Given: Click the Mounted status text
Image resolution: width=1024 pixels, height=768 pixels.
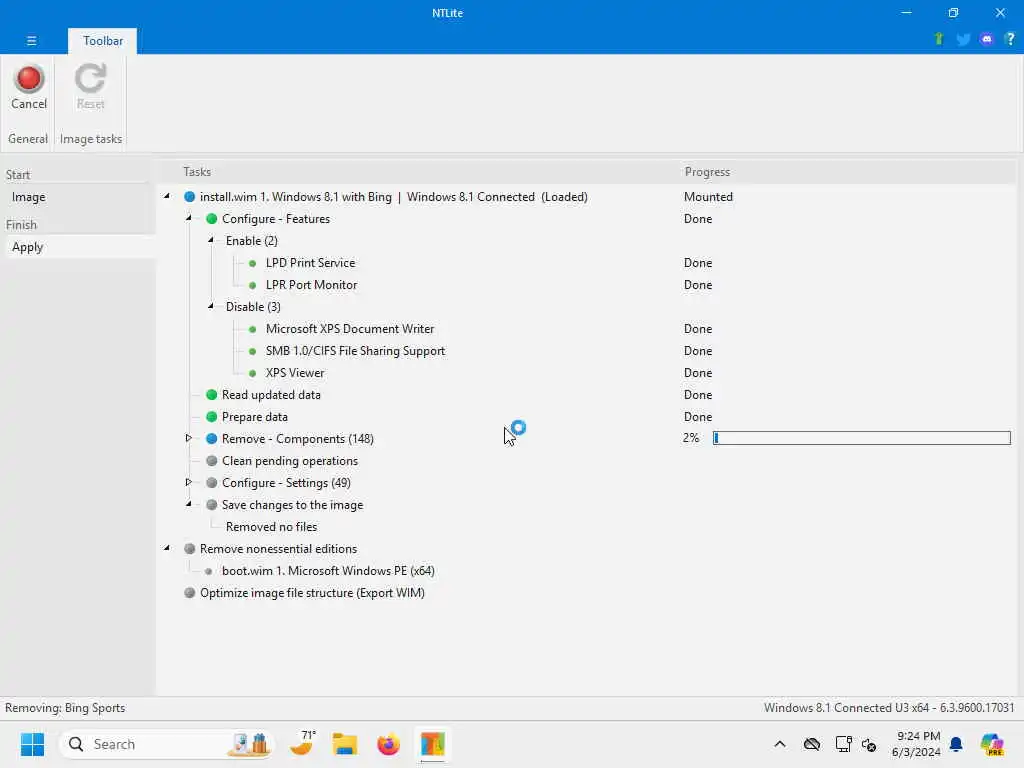Looking at the screenshot, I should 708,197.
